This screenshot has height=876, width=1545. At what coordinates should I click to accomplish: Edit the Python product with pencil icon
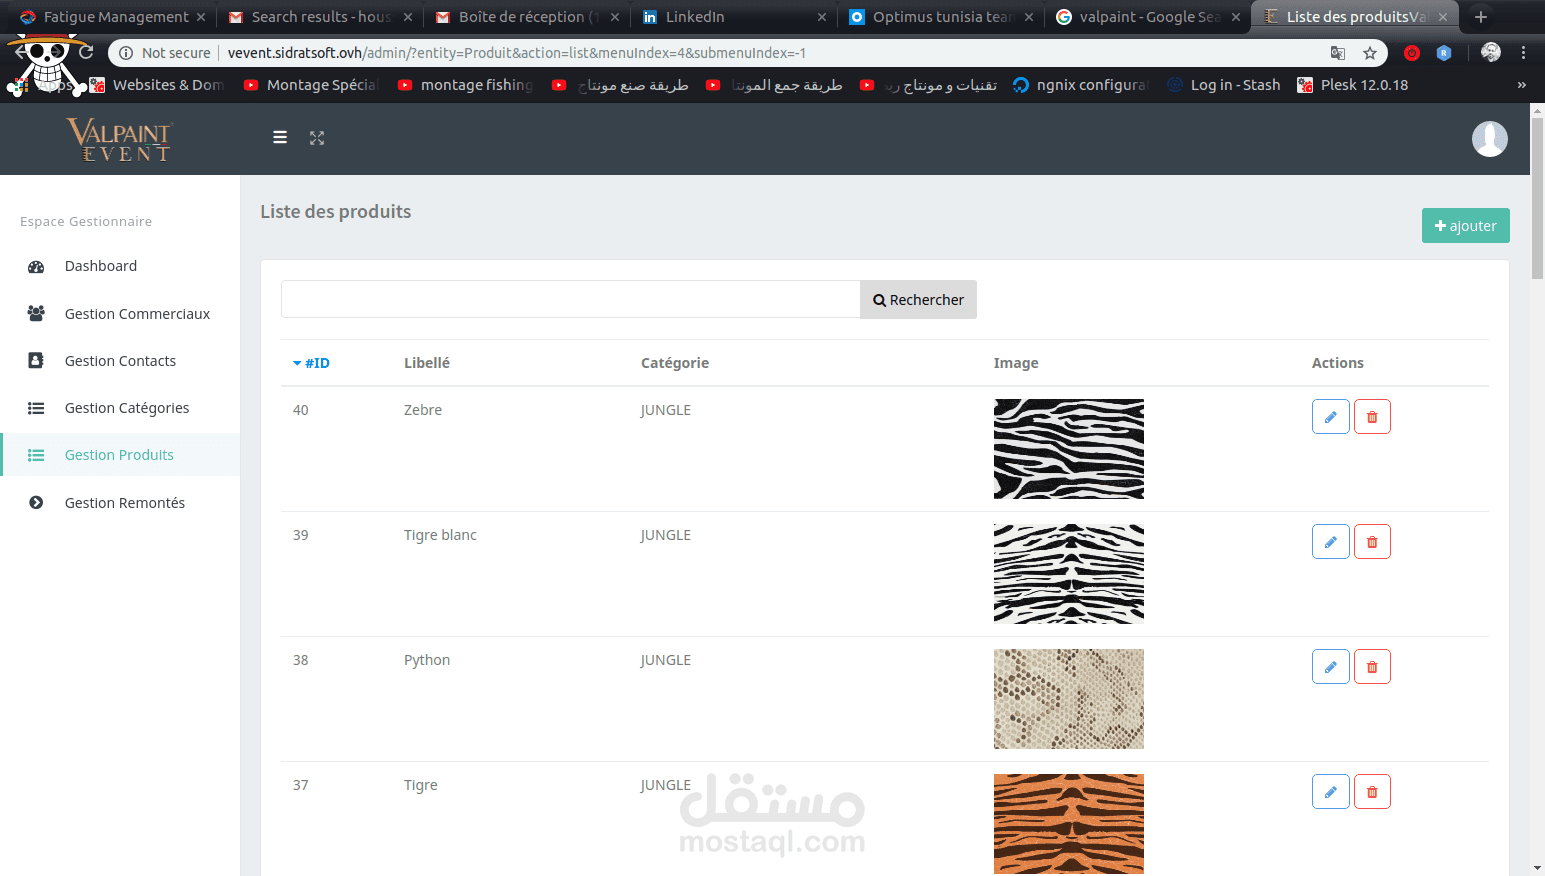(x=1330, y=667)
